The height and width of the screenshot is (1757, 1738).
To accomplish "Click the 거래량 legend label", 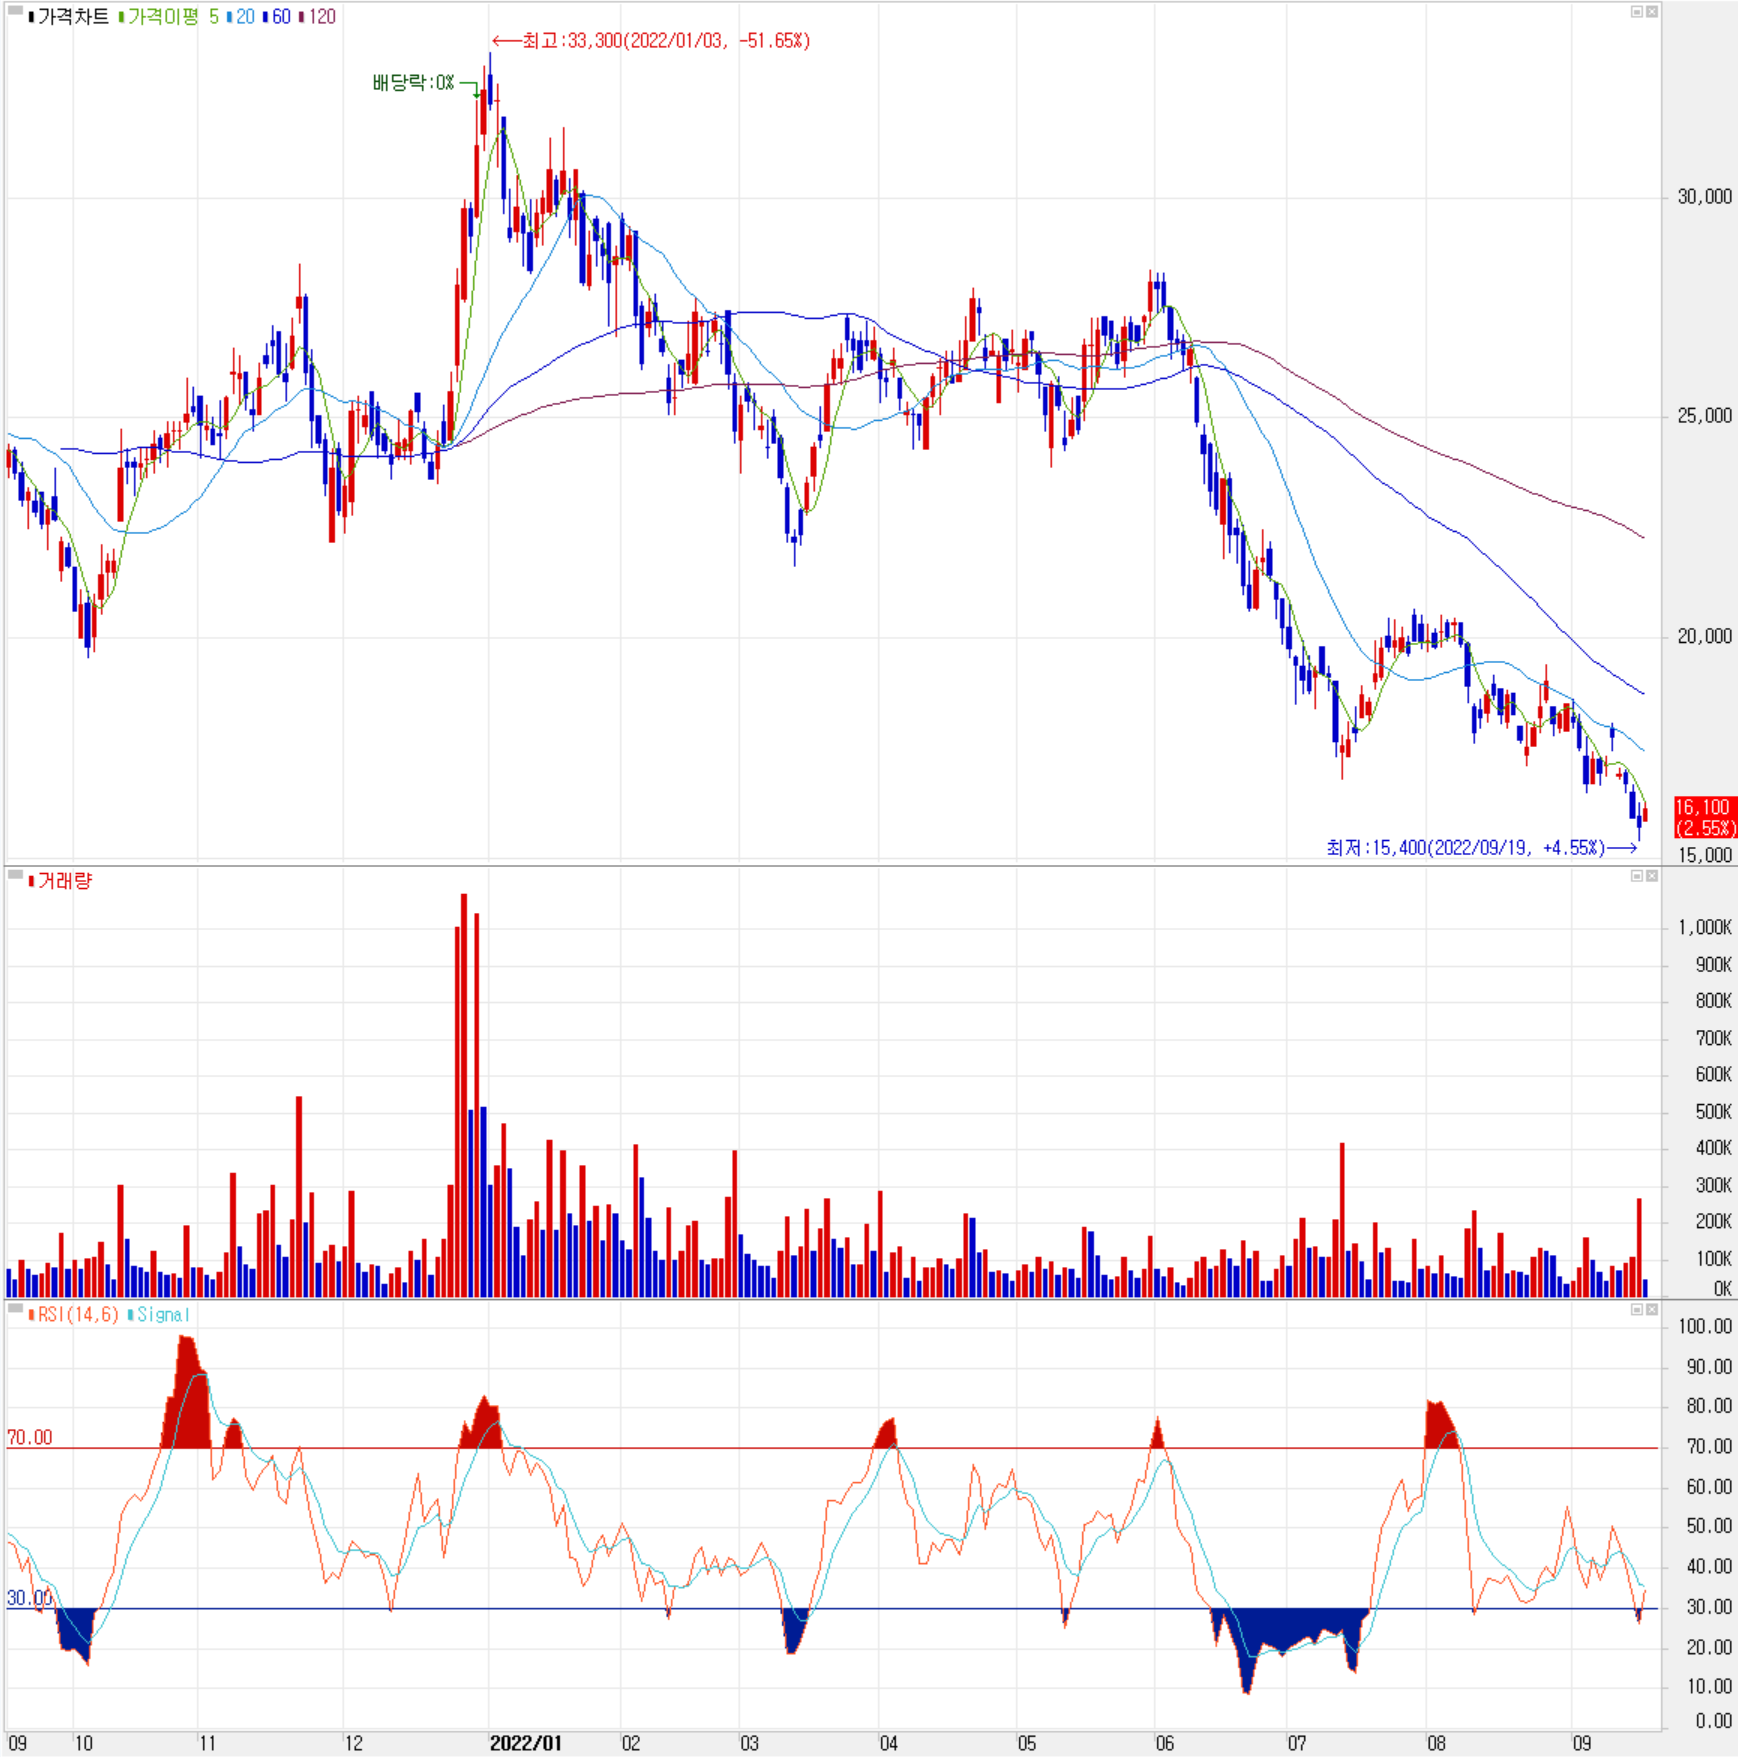I will pyautogui.click(x=61, y=881).
